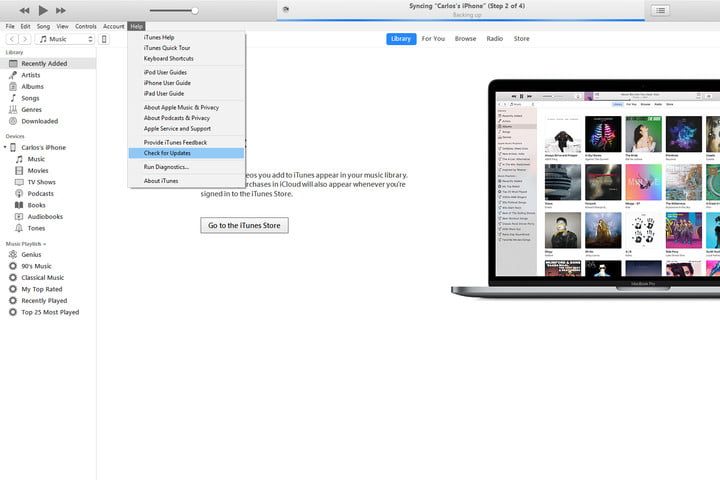Click the Tones bell icon in the sidebar
Screen dimensions: 720x480
pyautogui.click(x=17, y=228)
